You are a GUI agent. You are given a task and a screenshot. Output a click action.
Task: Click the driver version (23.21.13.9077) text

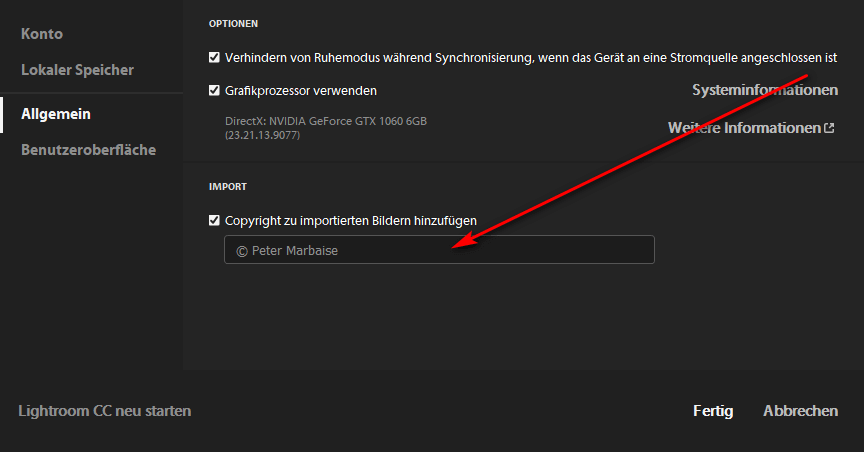tap(262, 135)
